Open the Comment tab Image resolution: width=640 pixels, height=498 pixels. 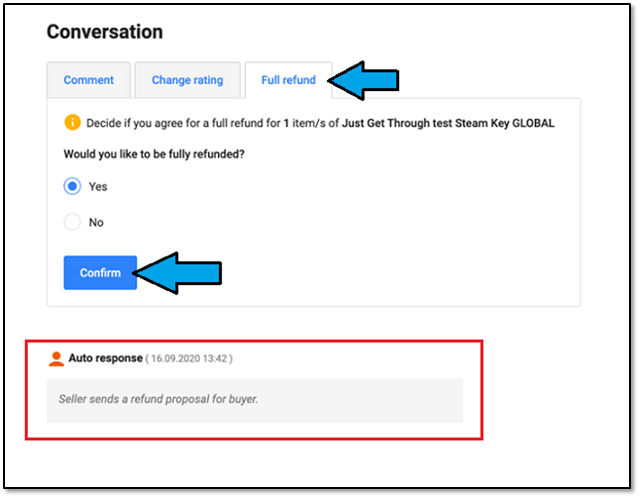(89, 80)
